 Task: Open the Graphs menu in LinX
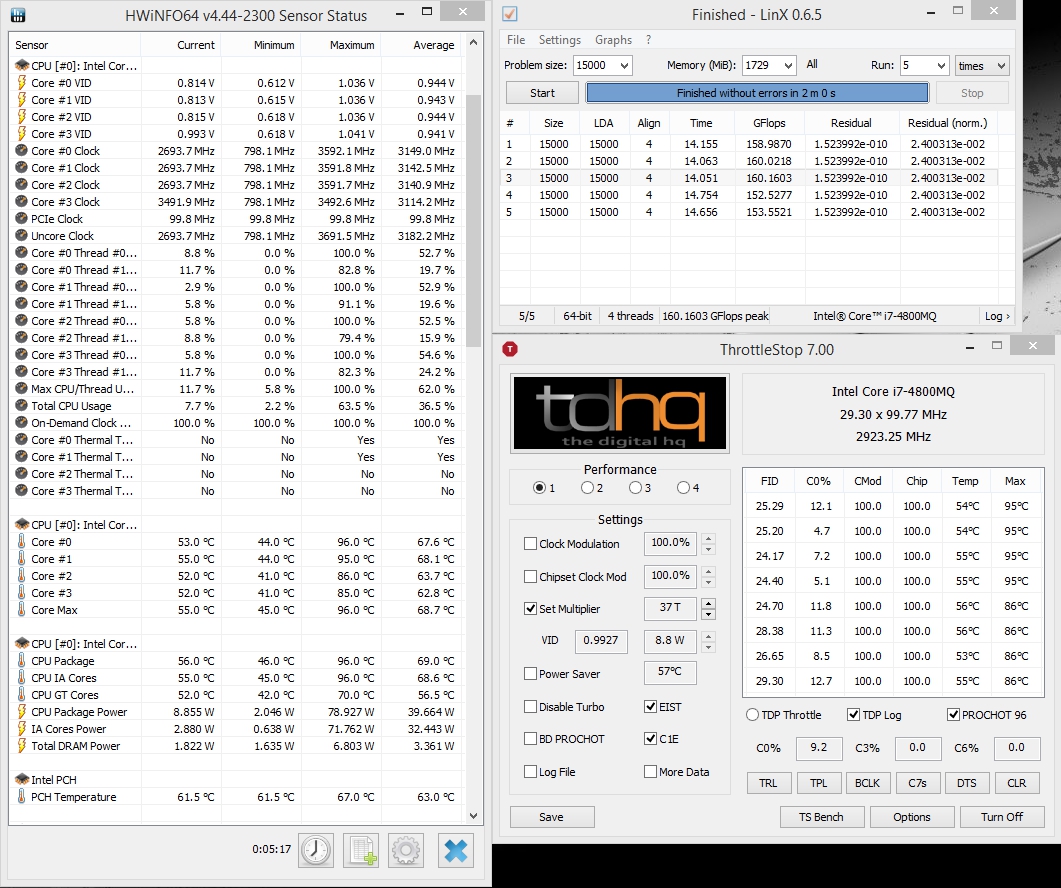[613, 40]
